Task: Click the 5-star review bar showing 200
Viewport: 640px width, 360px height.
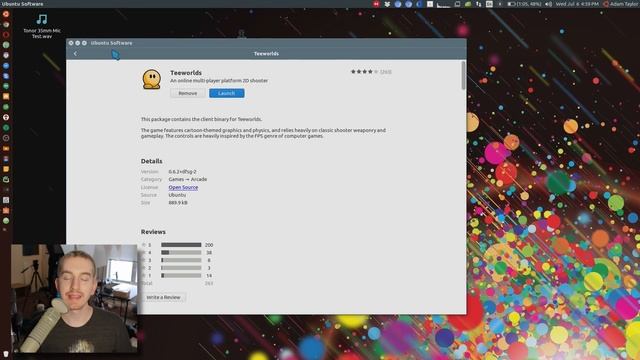Action: pos(181,245)
